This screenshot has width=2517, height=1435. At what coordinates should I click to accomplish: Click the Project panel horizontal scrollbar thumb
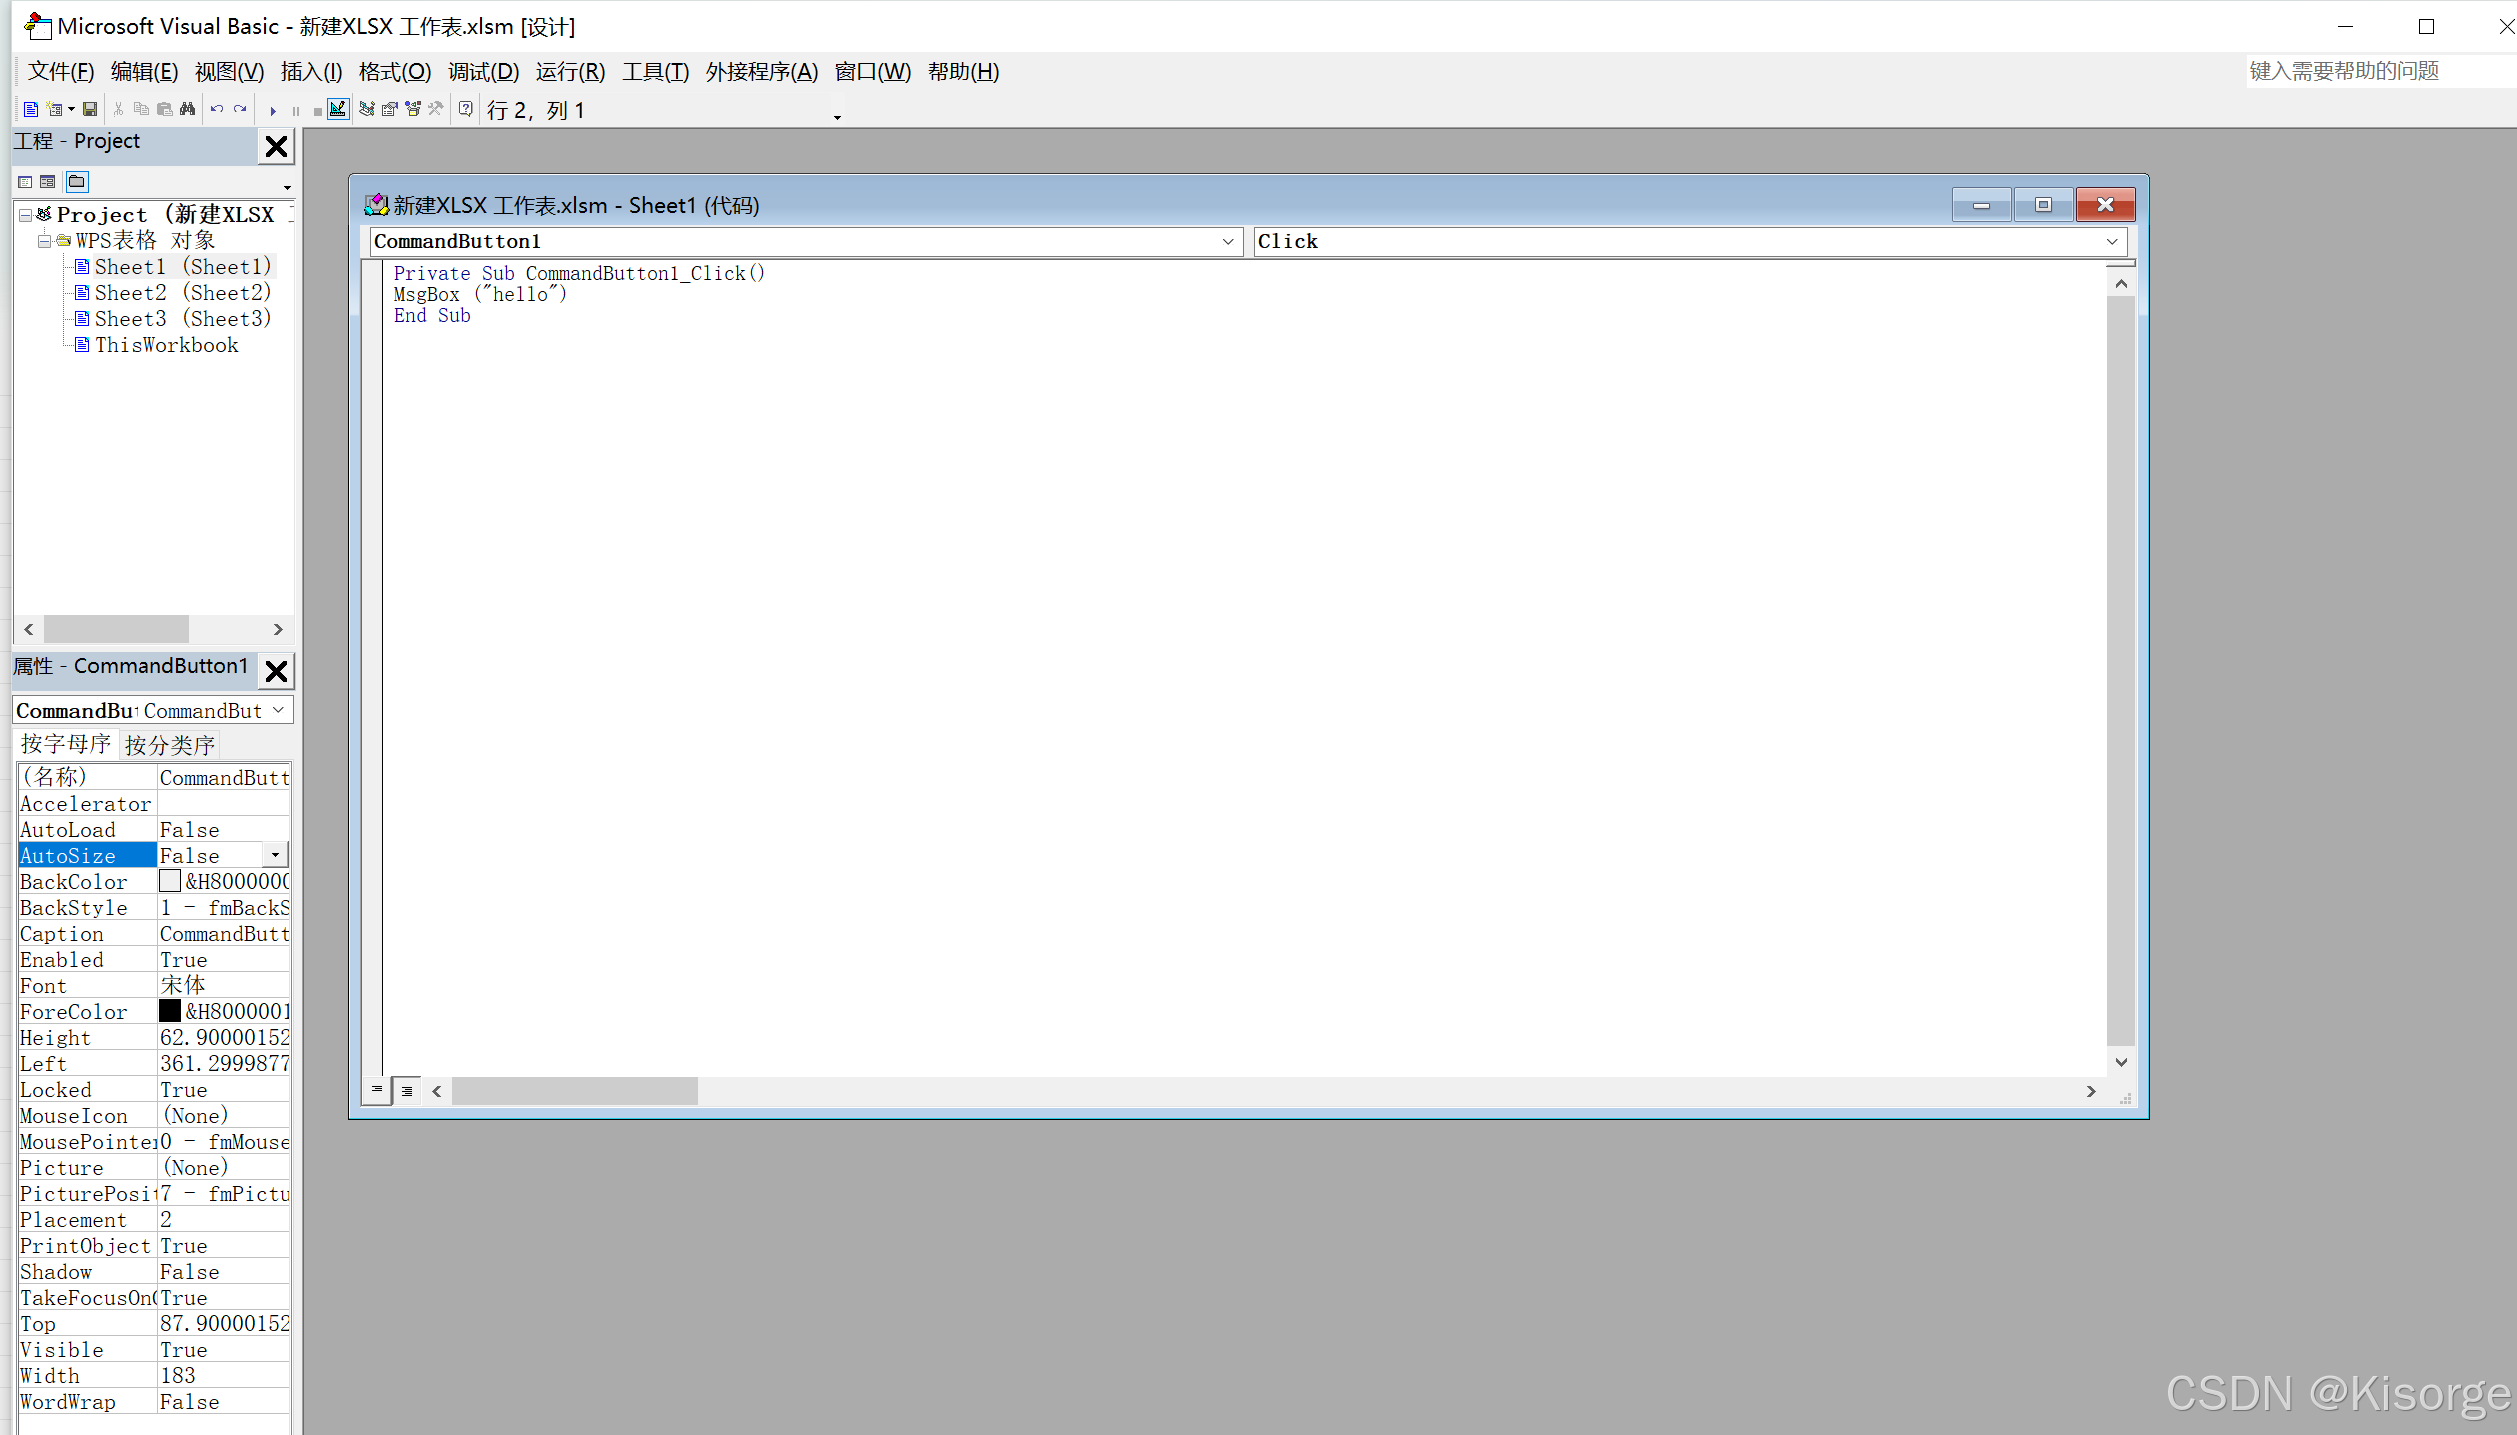(x=116, y=629)
